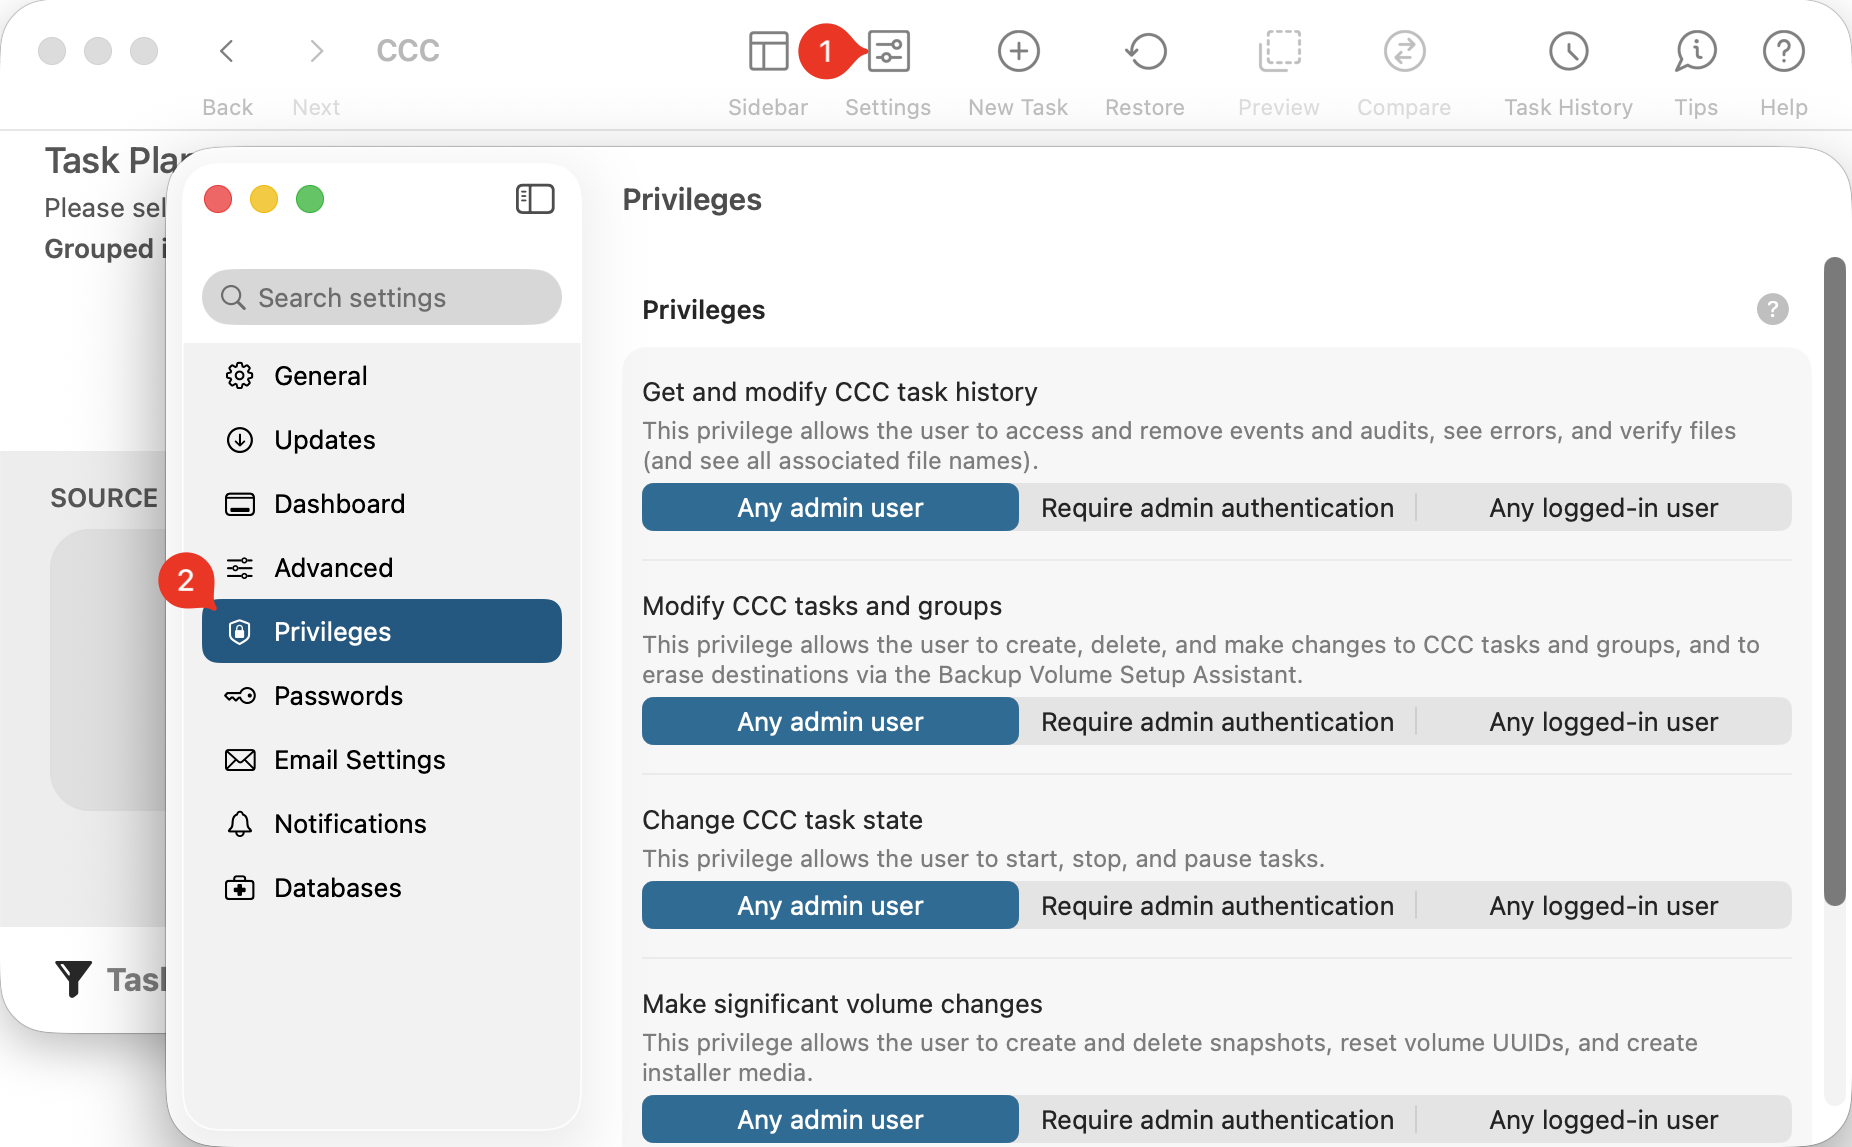1852x1147 pixels.
Task: Open the Dashboard settings pane
Action: (382, 504)
